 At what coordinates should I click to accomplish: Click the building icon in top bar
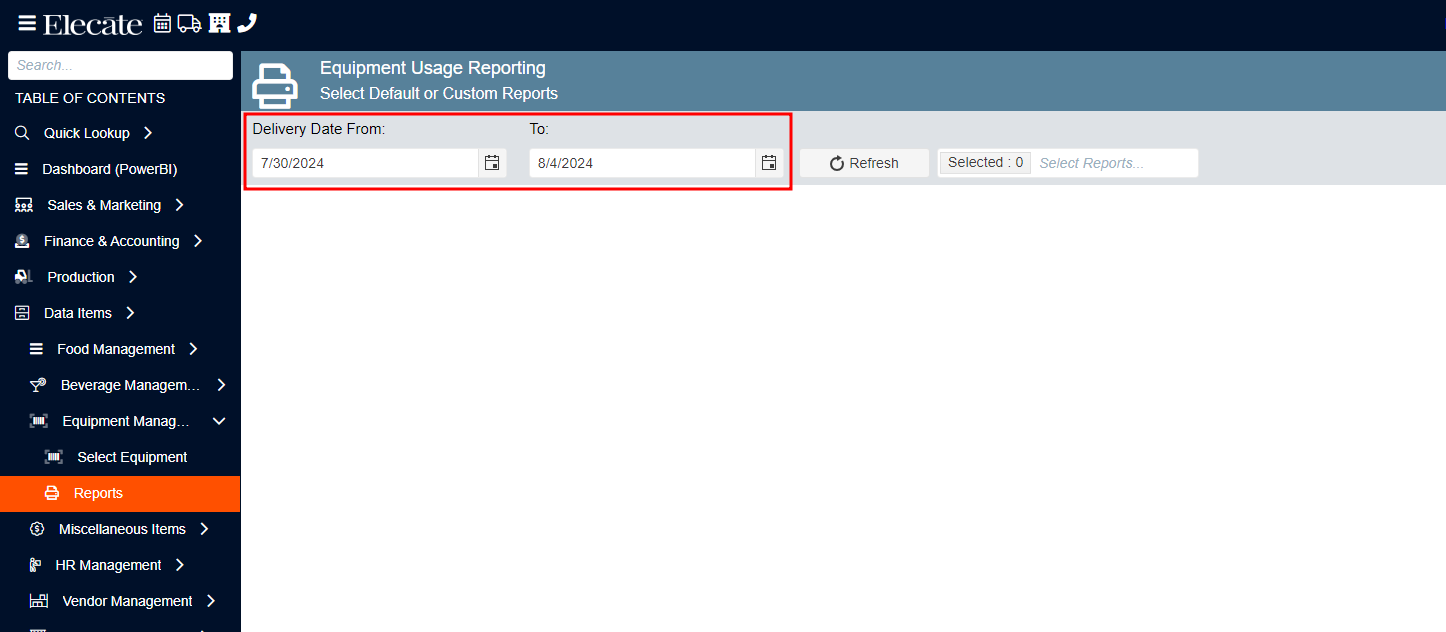pyautogui.click(x=219, y=23)
